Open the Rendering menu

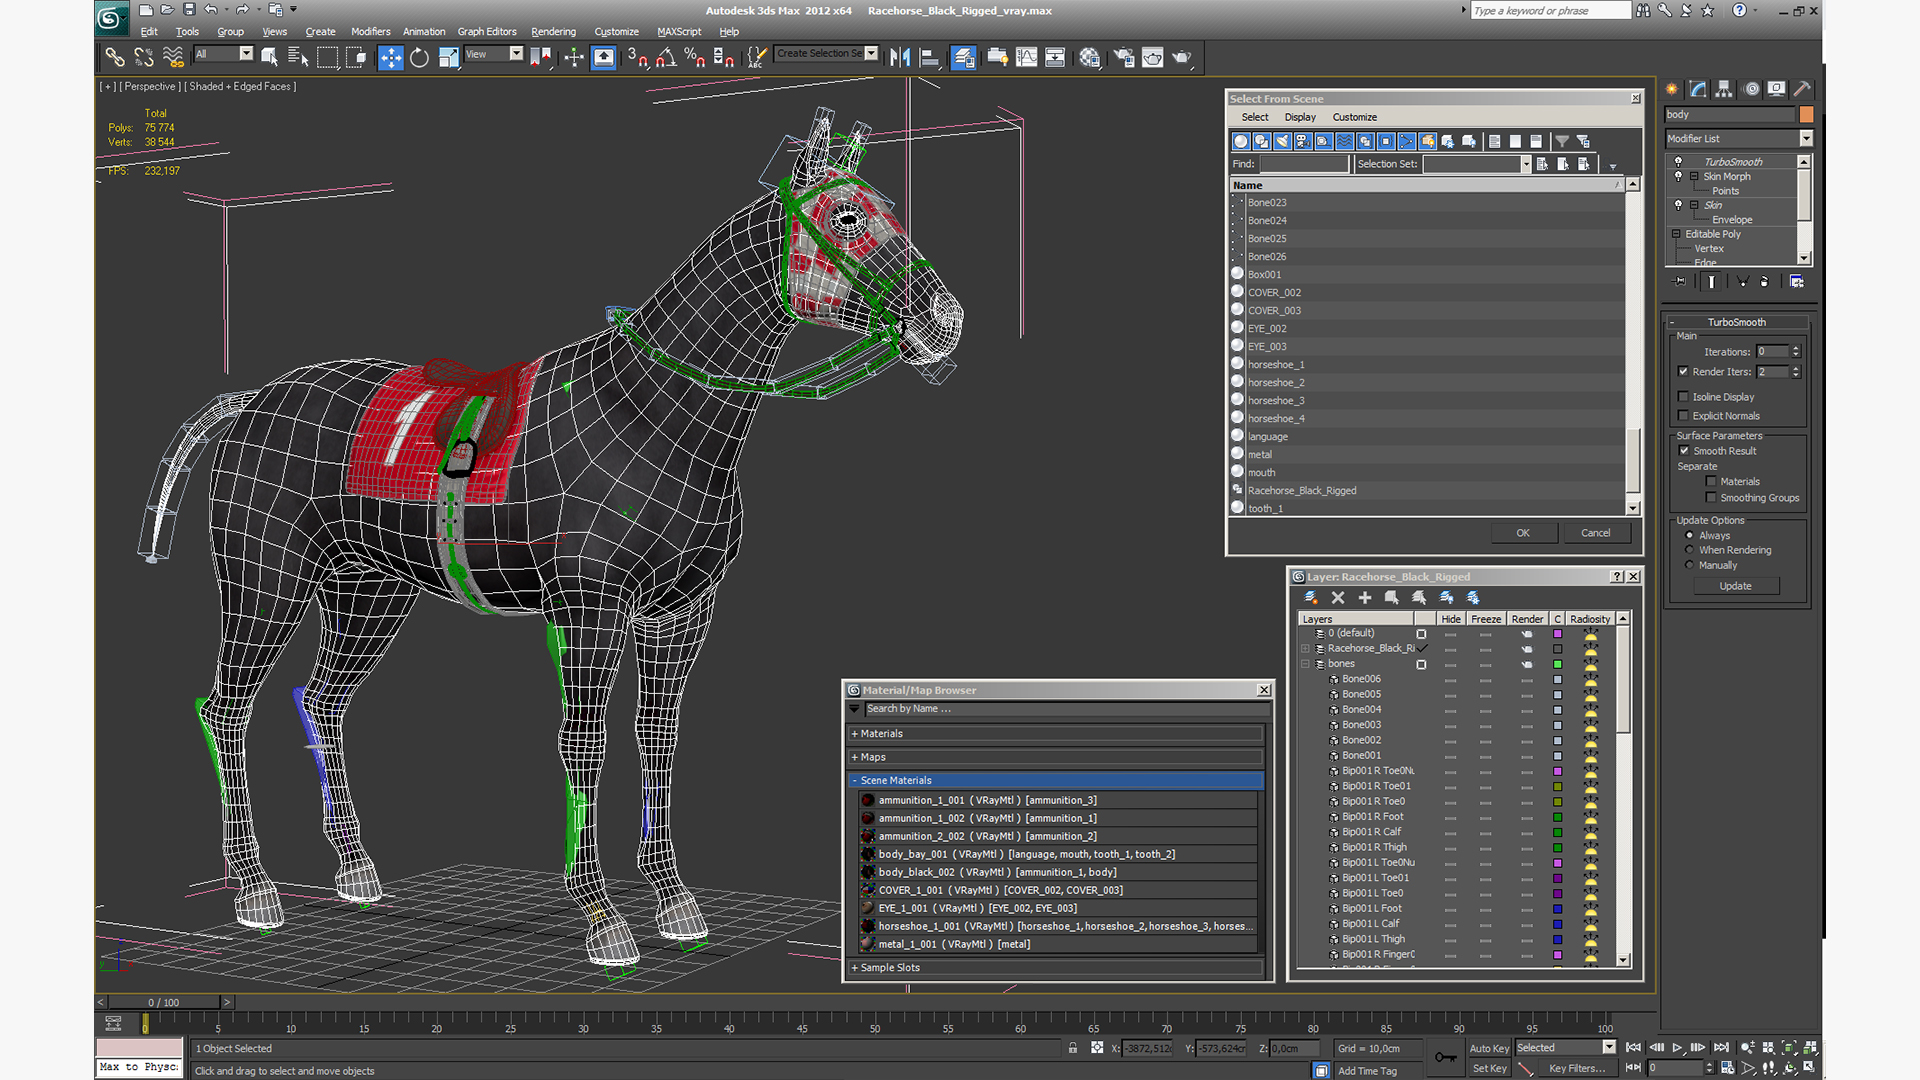[x=553, y=32]
